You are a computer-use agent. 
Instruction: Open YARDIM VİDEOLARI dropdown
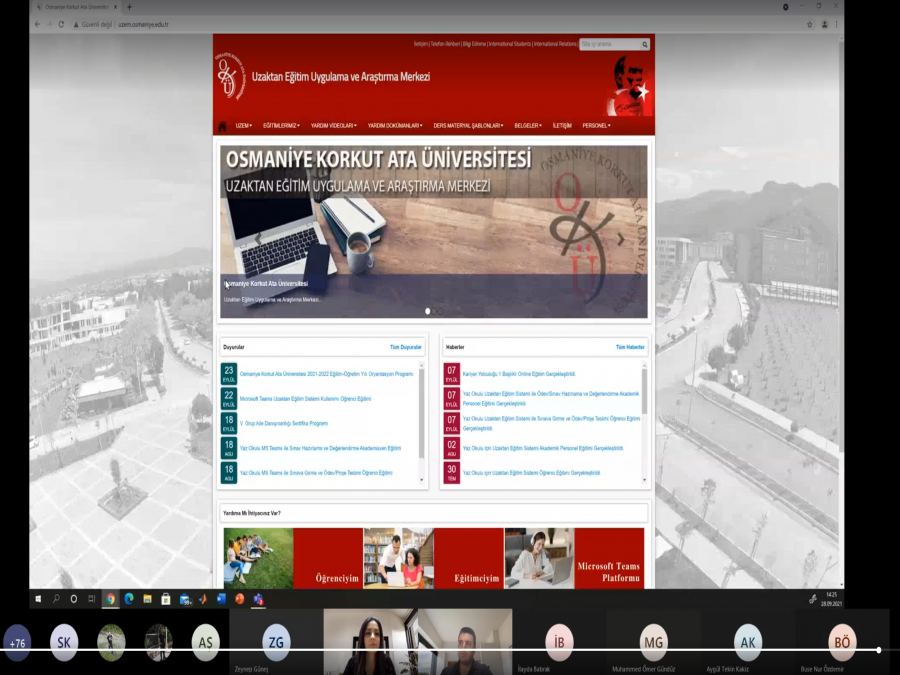333,126
